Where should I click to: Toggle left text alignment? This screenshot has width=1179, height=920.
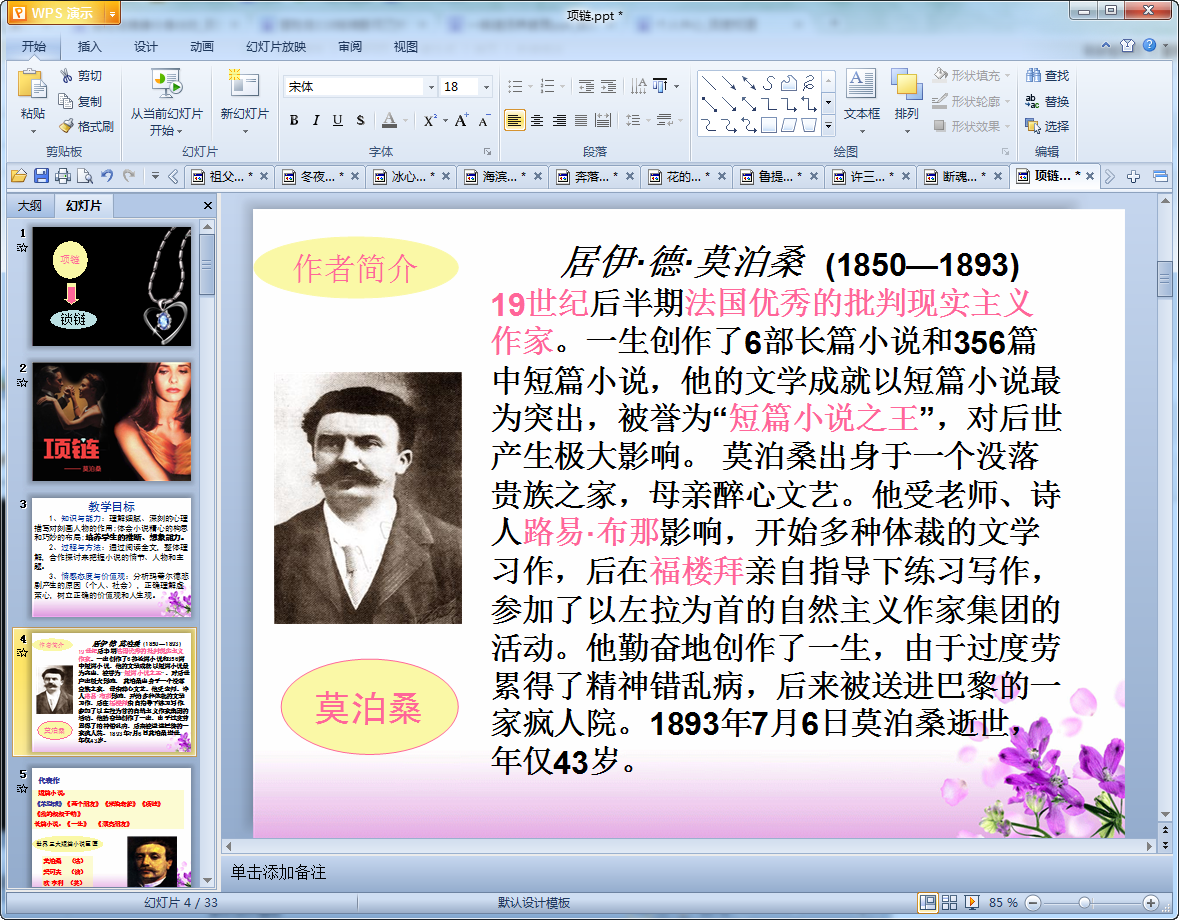[x=514, y=121]
